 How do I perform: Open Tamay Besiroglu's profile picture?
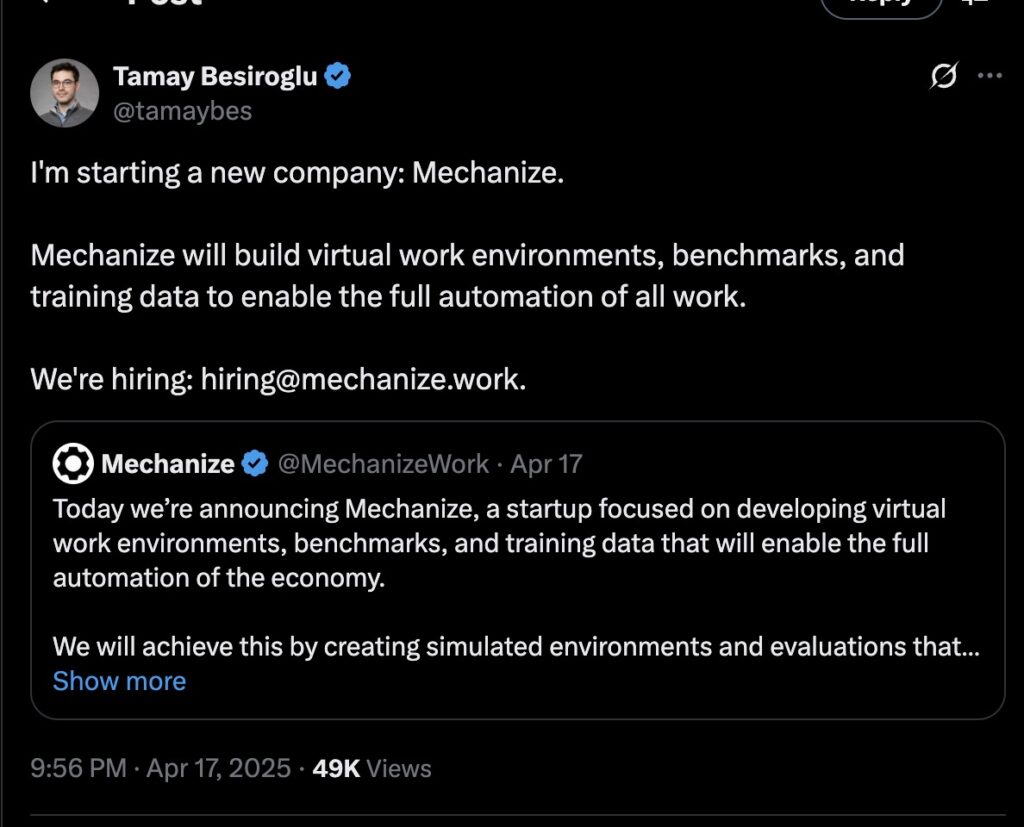click(64, 93)
